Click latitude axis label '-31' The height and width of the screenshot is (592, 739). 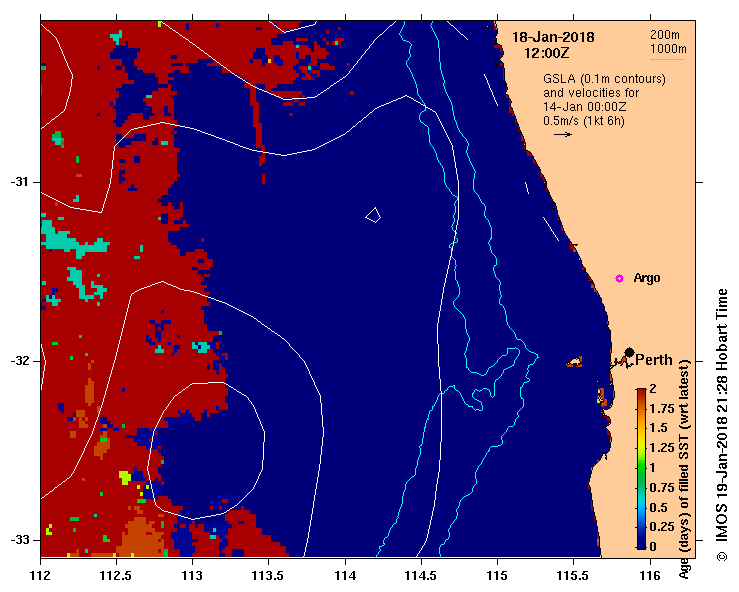click(19, 182)
